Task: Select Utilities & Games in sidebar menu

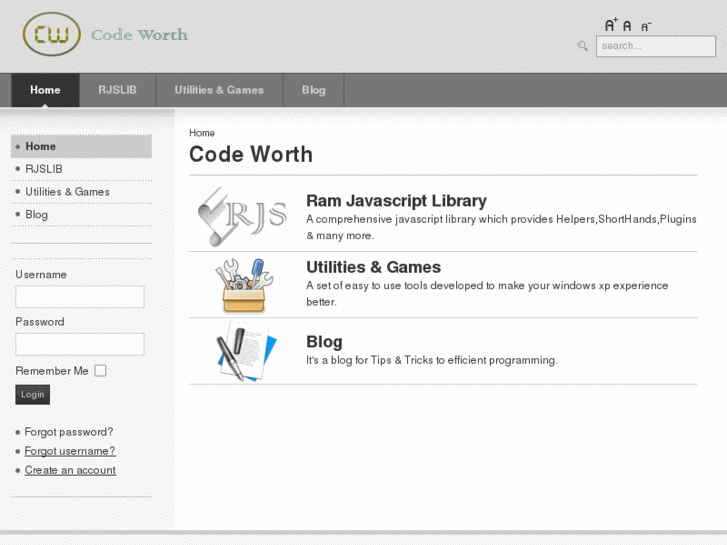Action: [81, 192]
